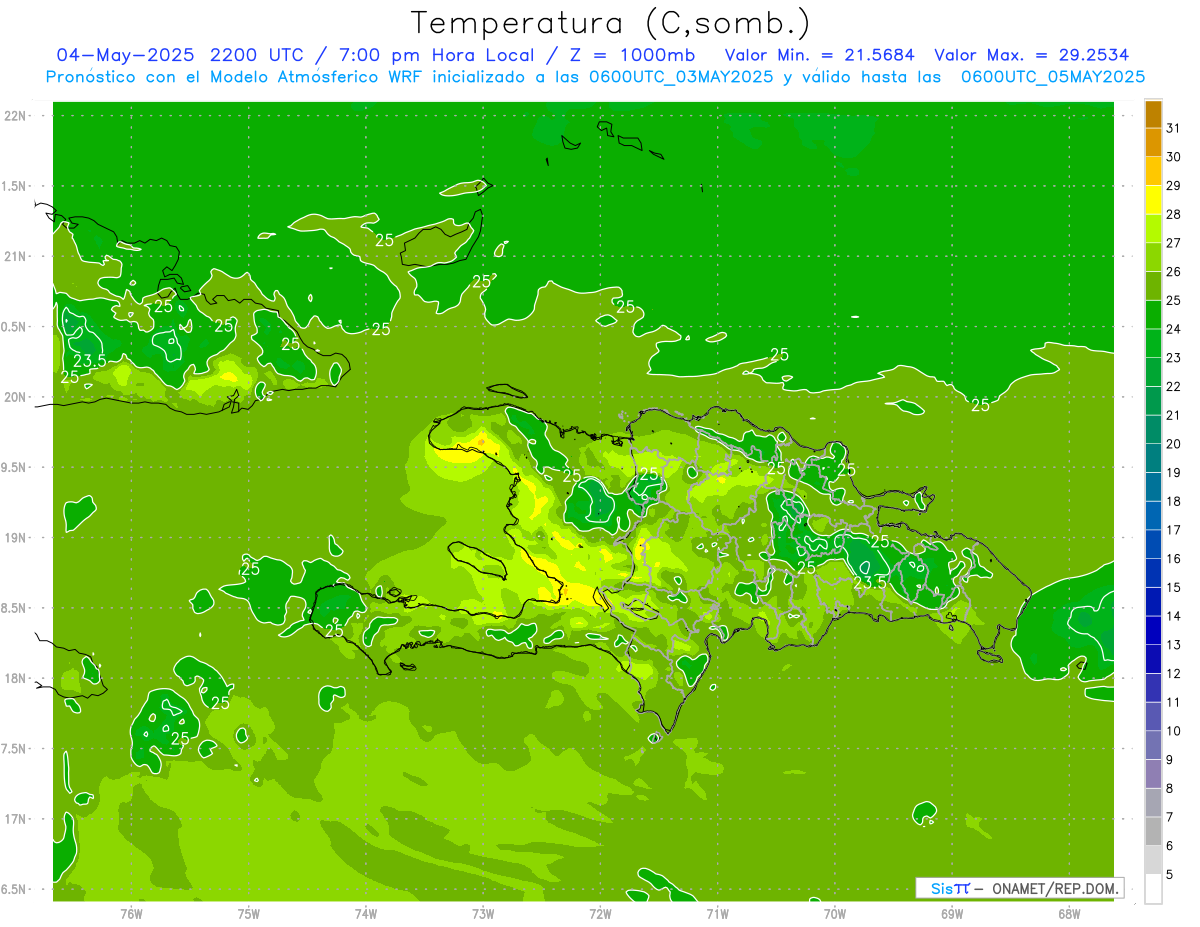This screenshot has width=1200, height=927.
Task: Click legend value 8
Action: 1169,788
